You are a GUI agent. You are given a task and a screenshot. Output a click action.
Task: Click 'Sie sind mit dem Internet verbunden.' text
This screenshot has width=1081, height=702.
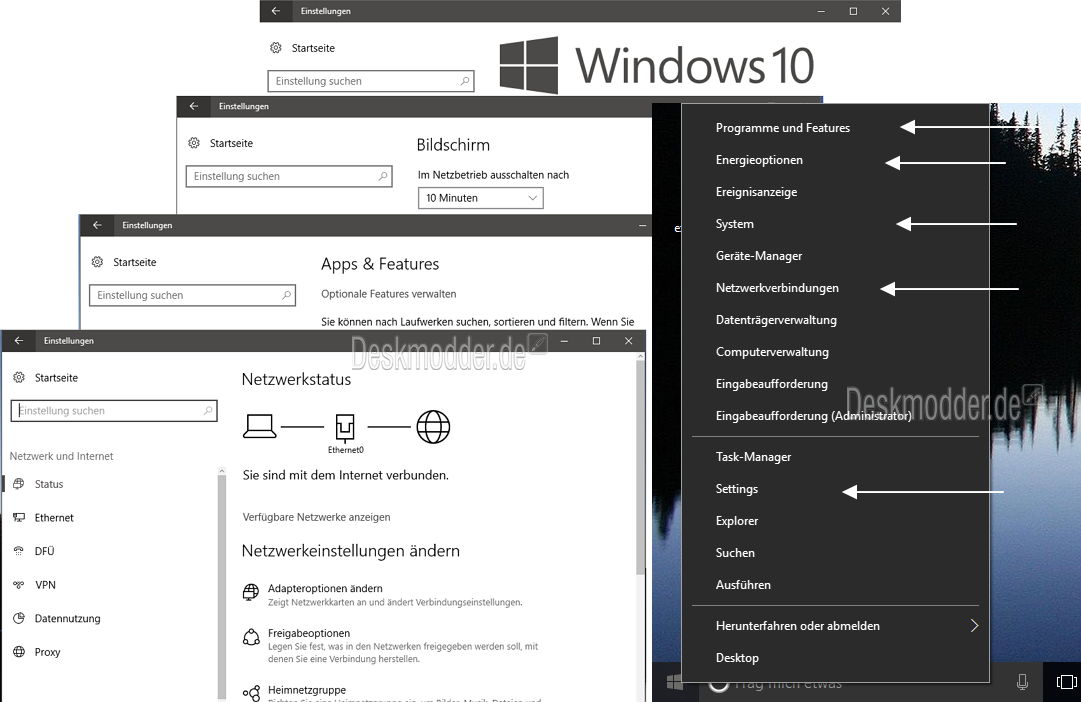tap(345, 475)
